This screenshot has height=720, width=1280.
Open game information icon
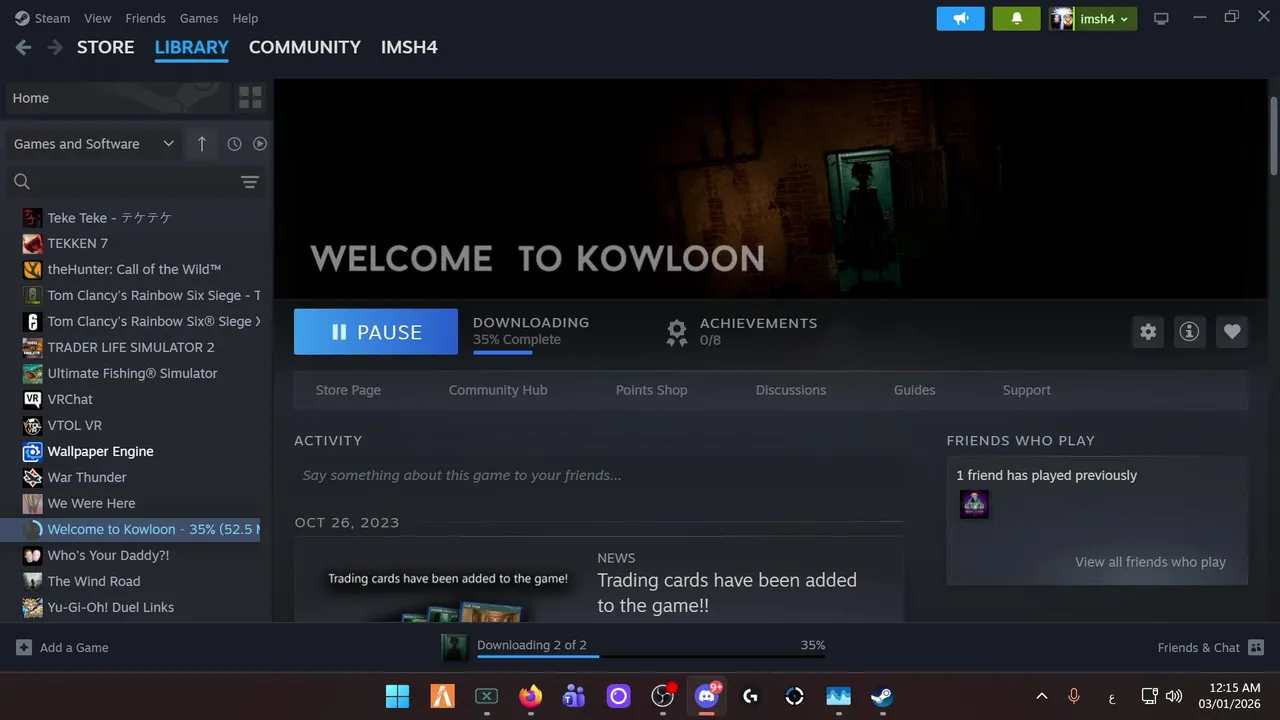pos(1189,332)
